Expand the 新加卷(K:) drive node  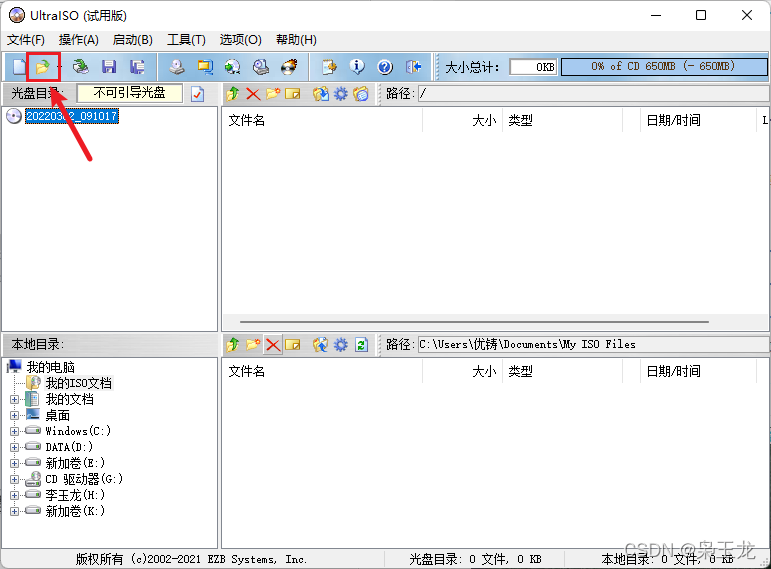click(14, 511)
